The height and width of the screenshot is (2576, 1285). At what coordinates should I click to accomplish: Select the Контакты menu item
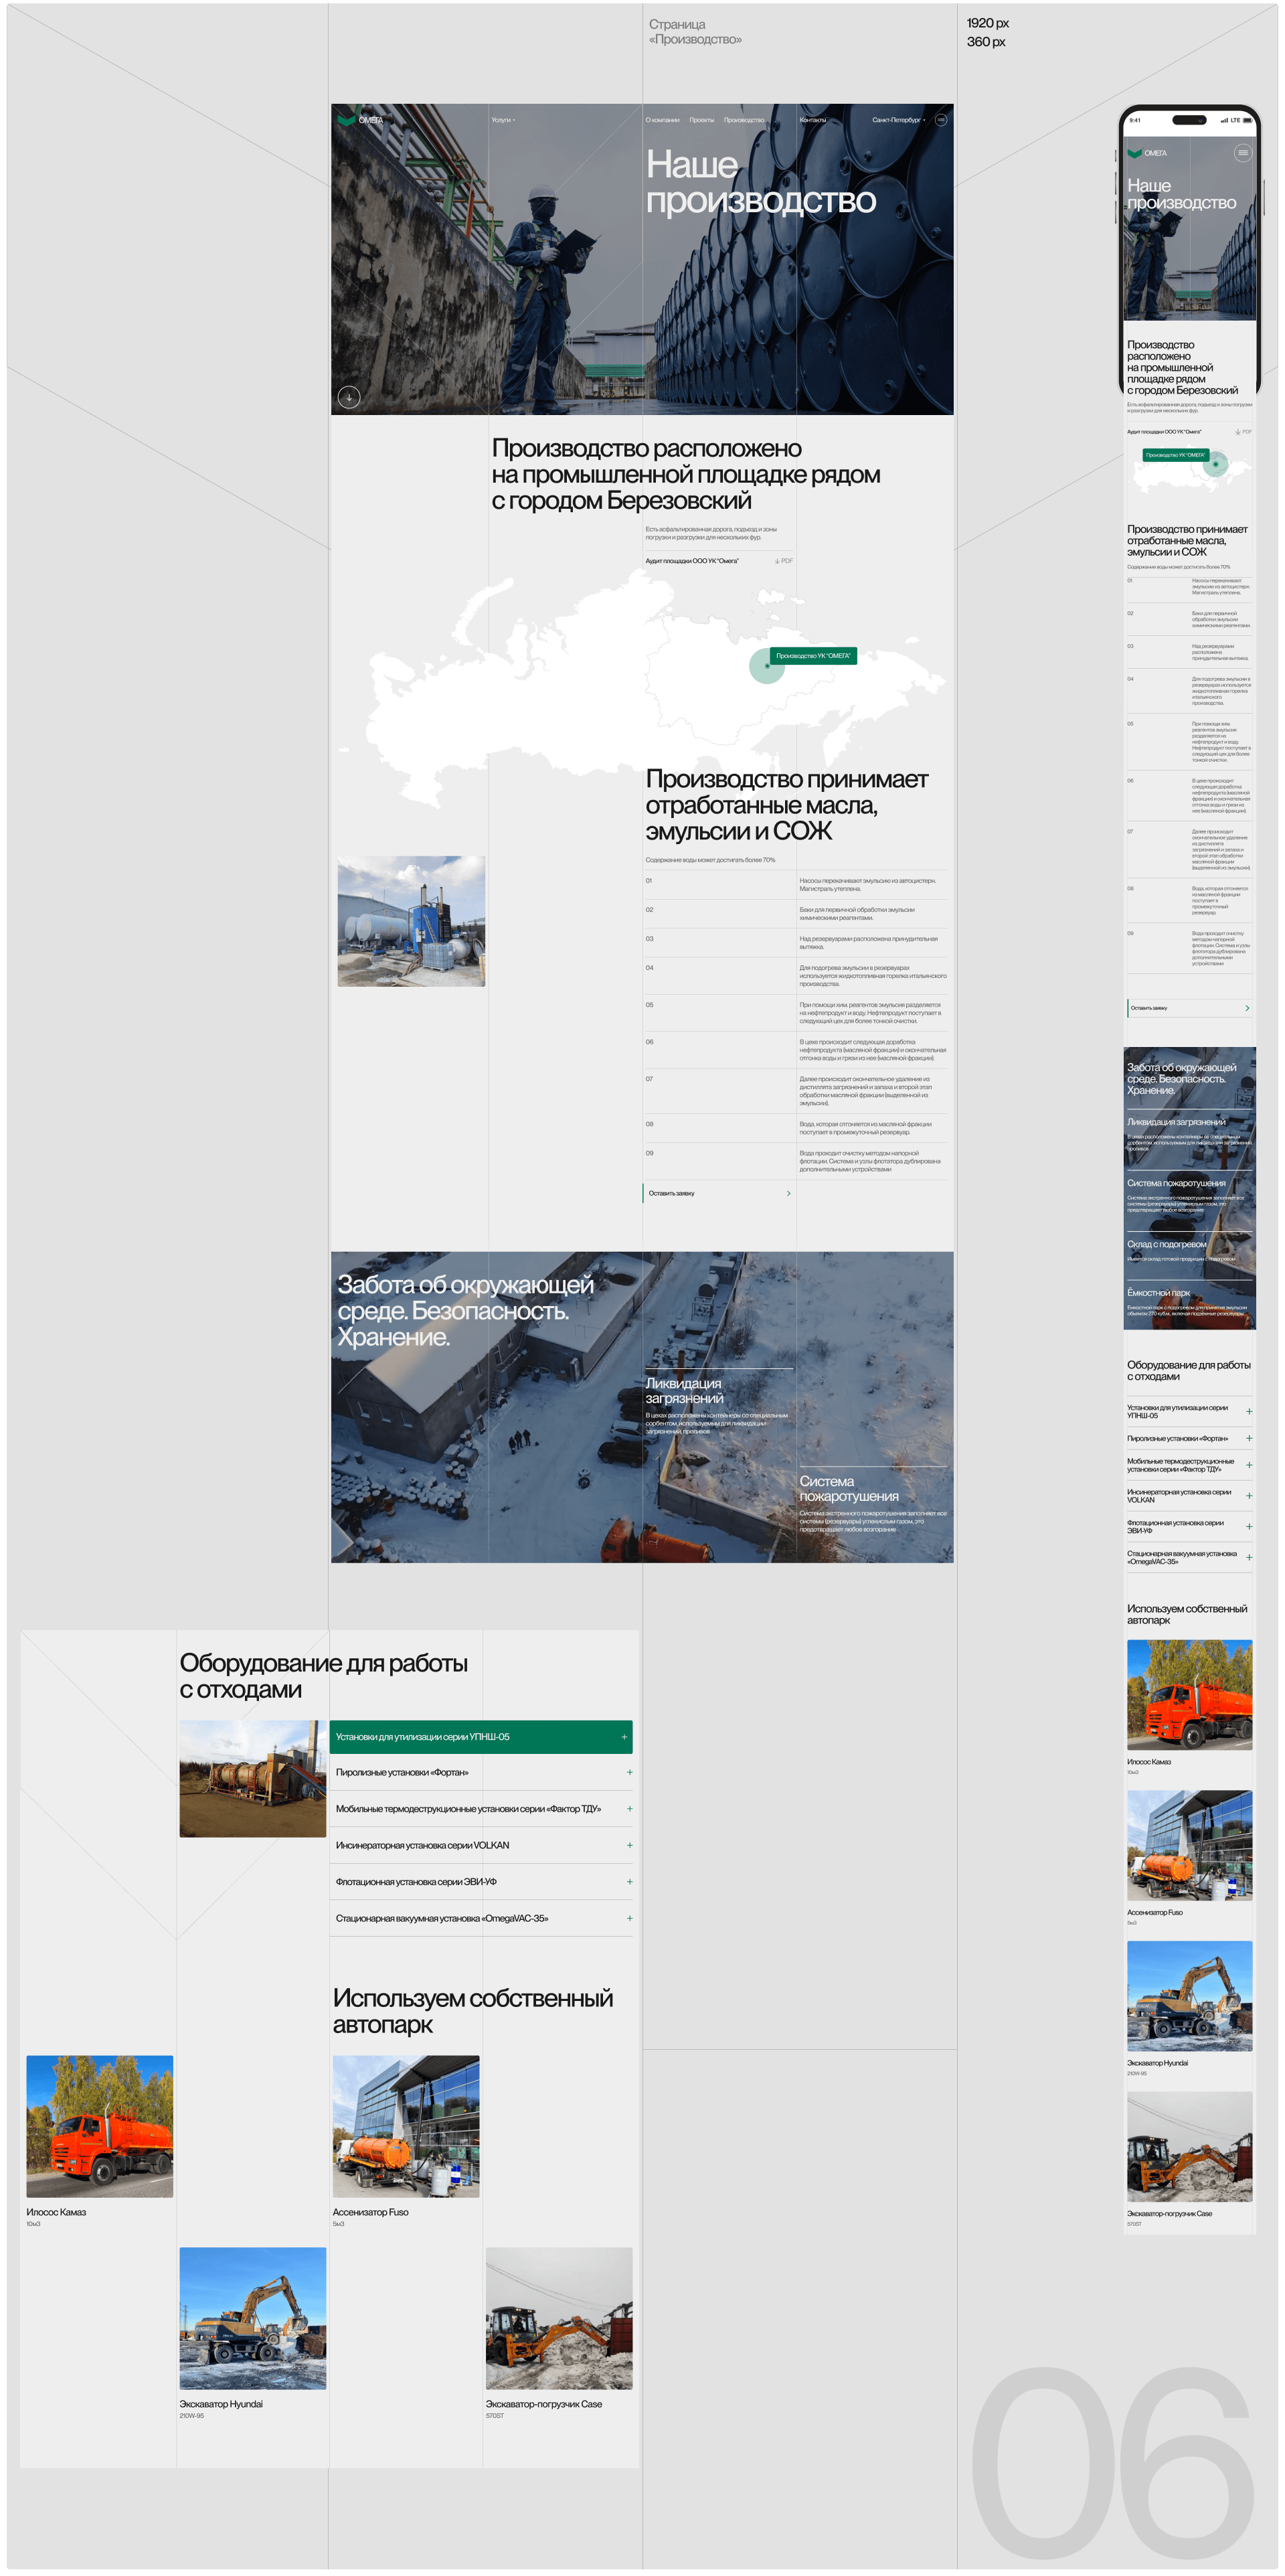coord(812,120)
